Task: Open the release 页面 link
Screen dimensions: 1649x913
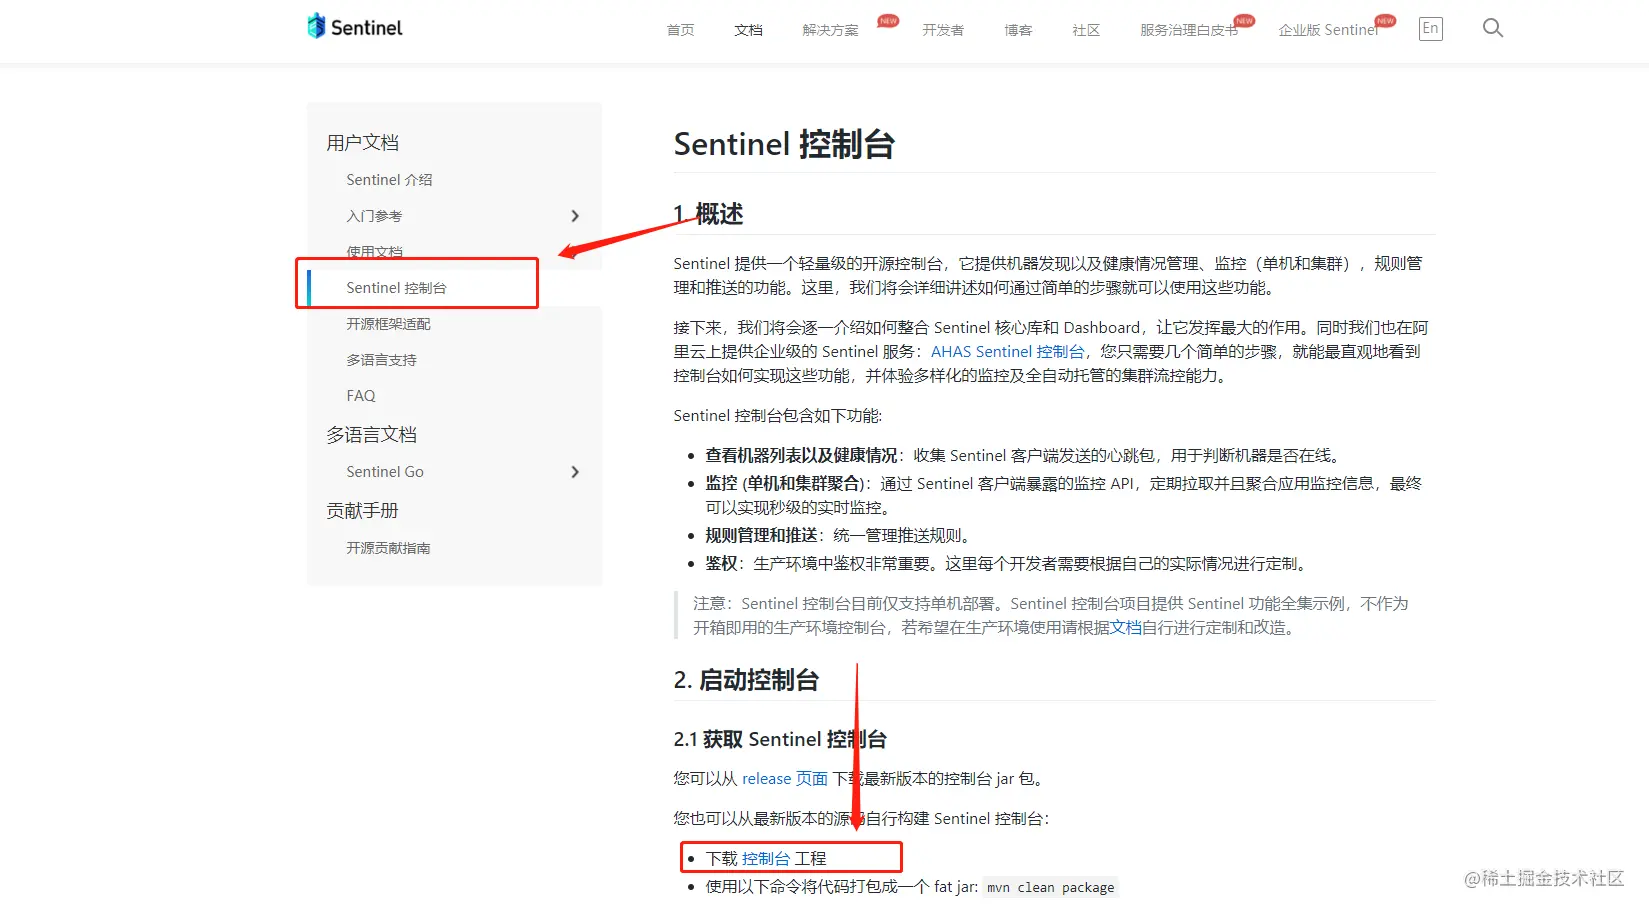Action: click(785, 779)
